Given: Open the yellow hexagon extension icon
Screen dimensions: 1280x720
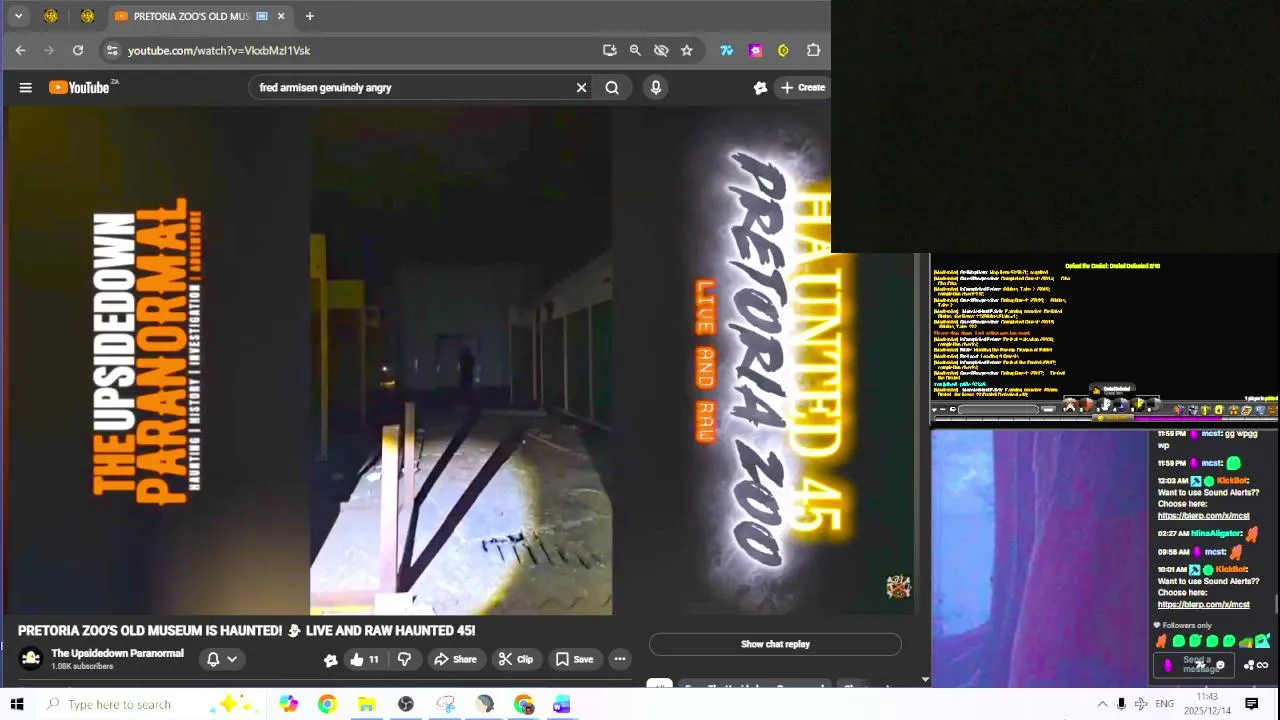Looking at the screenshot, I should [784, 50].
